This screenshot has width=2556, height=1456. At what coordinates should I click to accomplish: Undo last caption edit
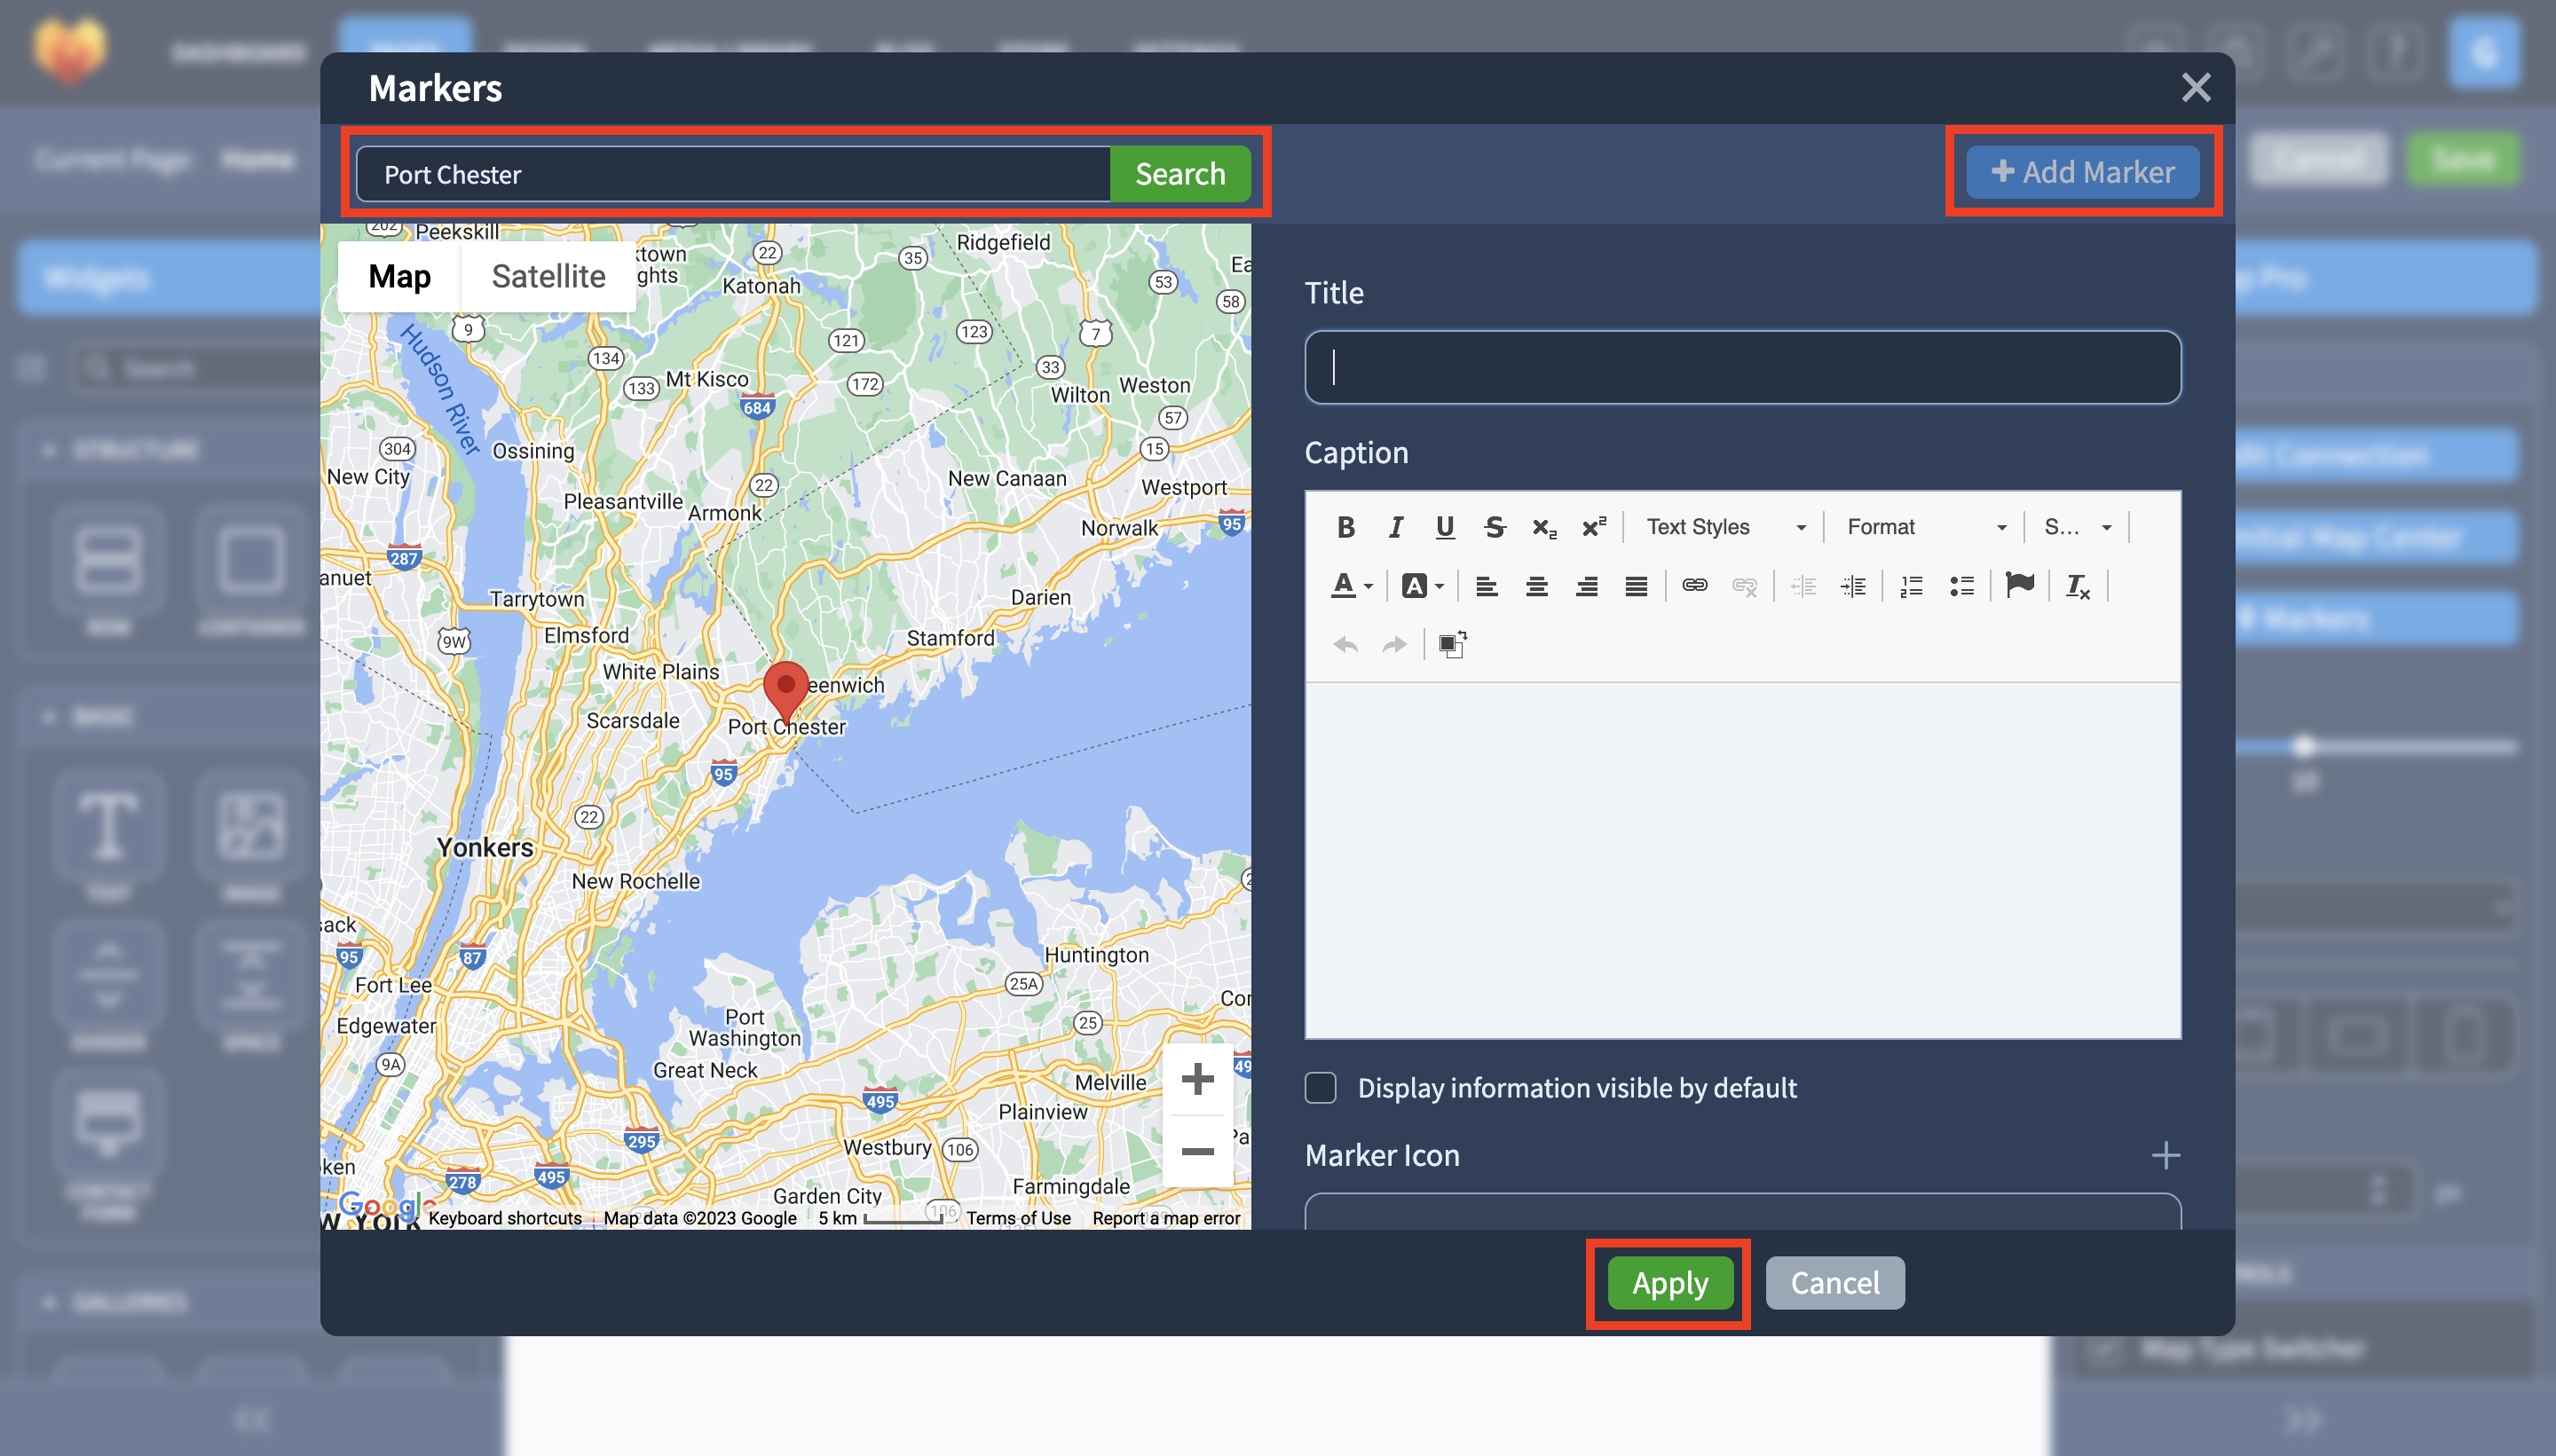click(1346, 645)
